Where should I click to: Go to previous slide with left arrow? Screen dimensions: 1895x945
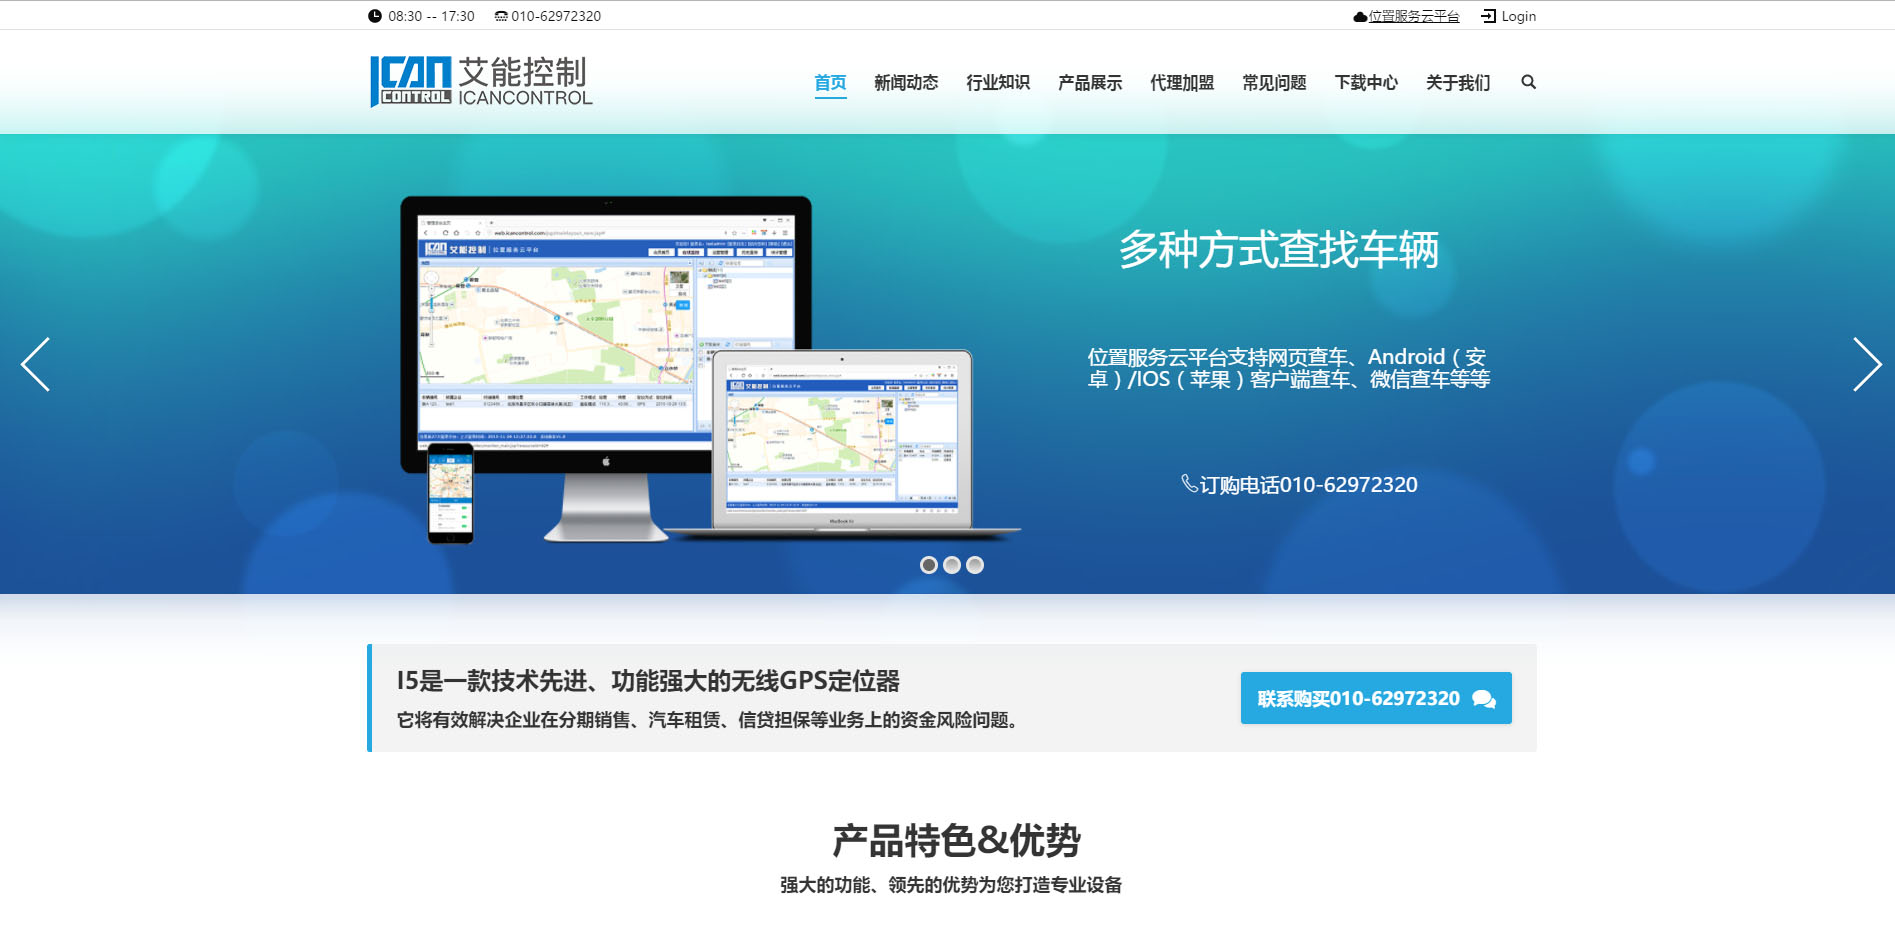coord(36,364)
